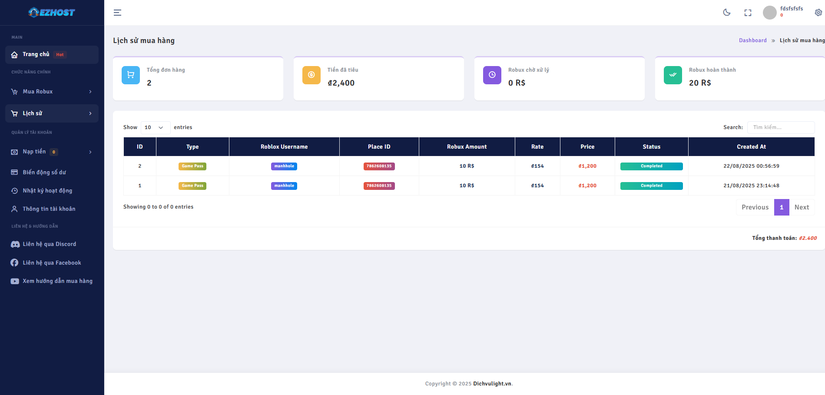Image resolution: width=825 pixels, height=395 pixels.
Task: Click the blue Tổng đơn hàng cart icon
Action: (x=130, y=75)
